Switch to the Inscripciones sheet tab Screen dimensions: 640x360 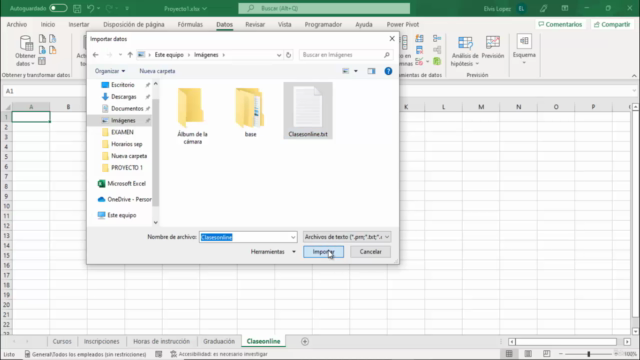point(102,341)
